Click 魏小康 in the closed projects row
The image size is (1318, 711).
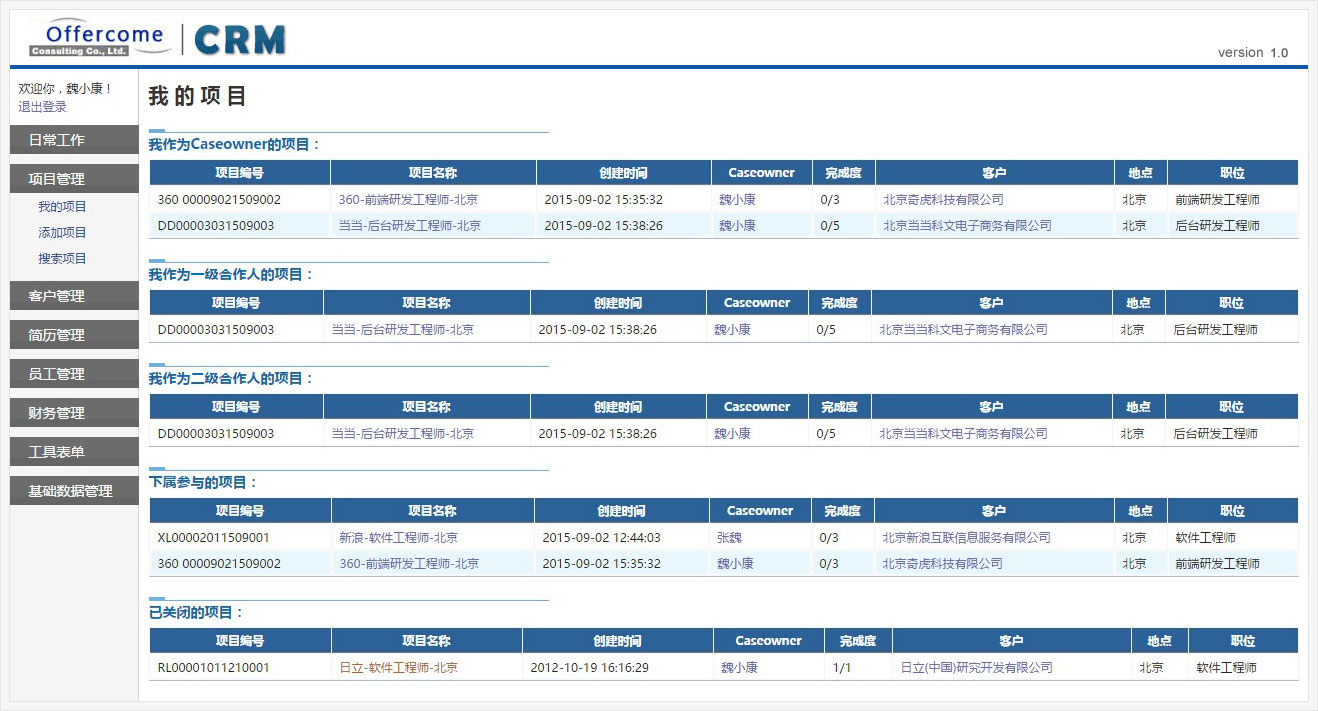click(739, 668)
